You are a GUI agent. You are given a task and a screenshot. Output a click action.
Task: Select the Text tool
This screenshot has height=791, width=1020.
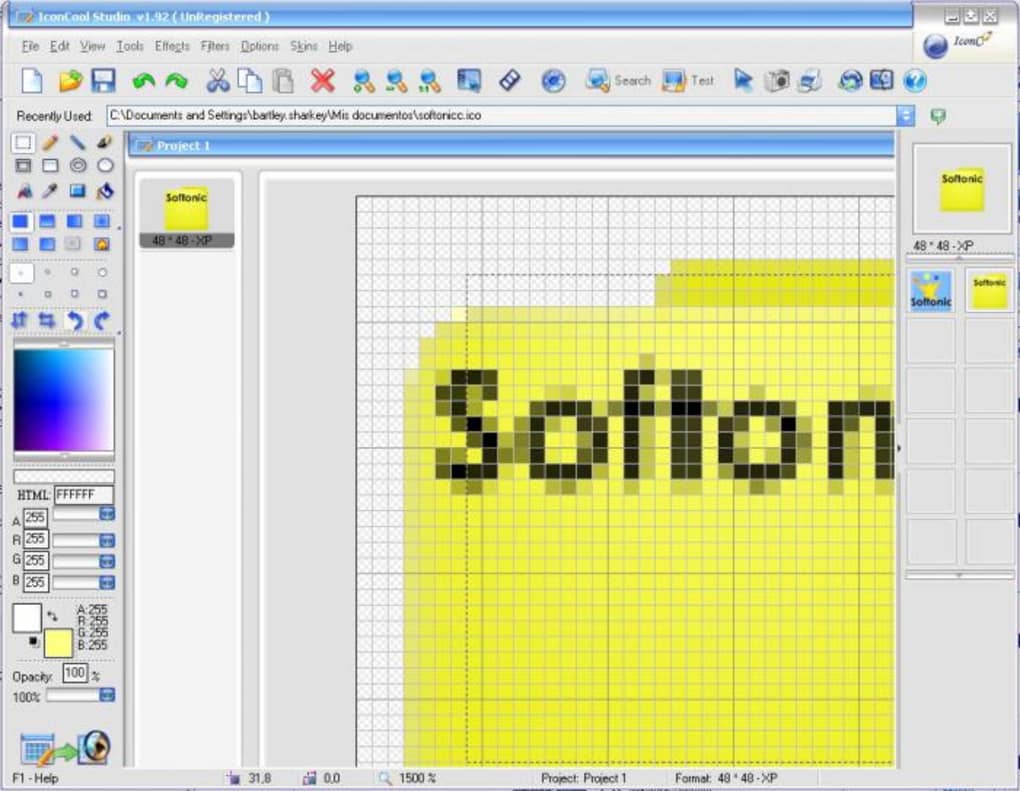pyautogui.click(x=24, y=190)
